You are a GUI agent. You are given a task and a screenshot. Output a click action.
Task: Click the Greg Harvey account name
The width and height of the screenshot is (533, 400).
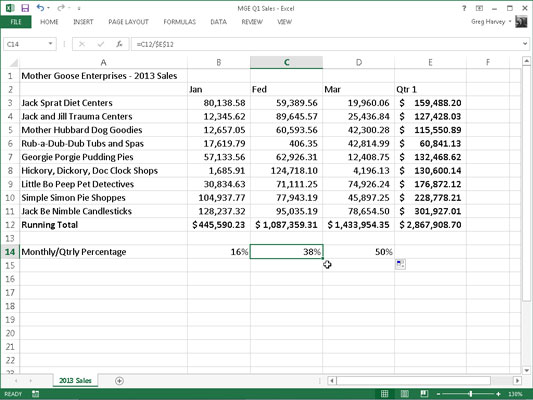[x=488, y=21]
